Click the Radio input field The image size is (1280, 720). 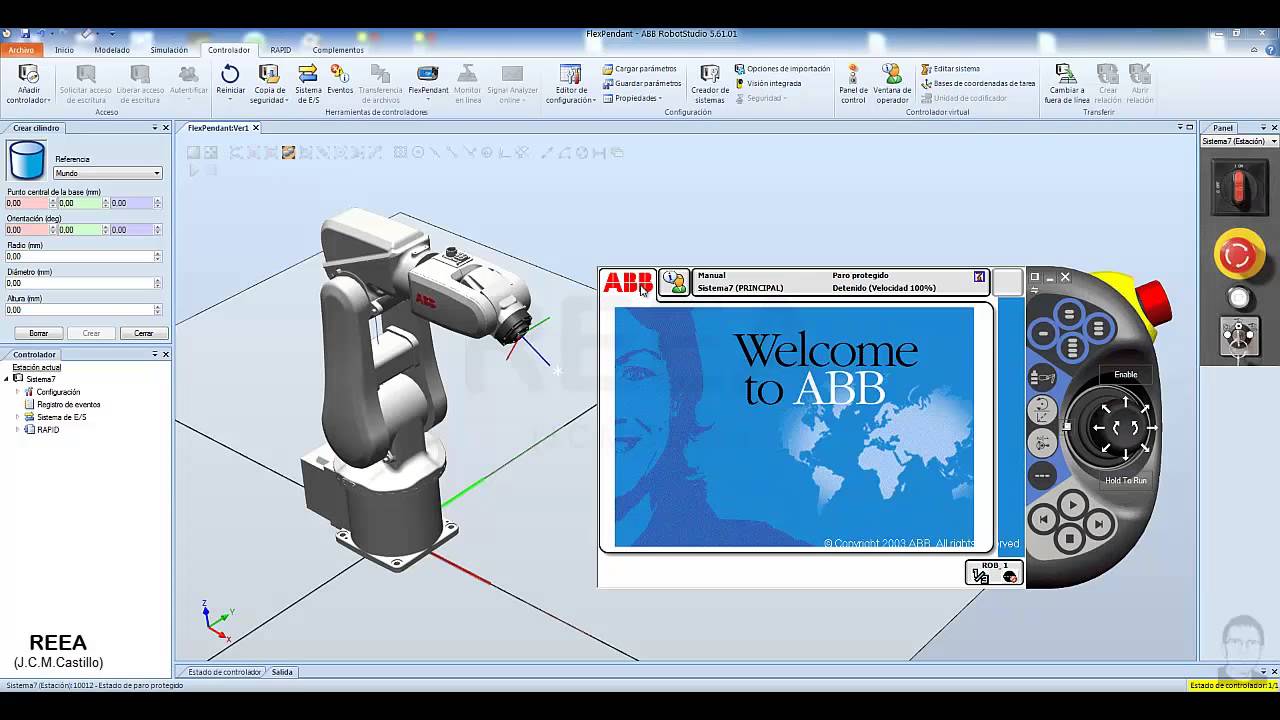(x=79, y=257)
